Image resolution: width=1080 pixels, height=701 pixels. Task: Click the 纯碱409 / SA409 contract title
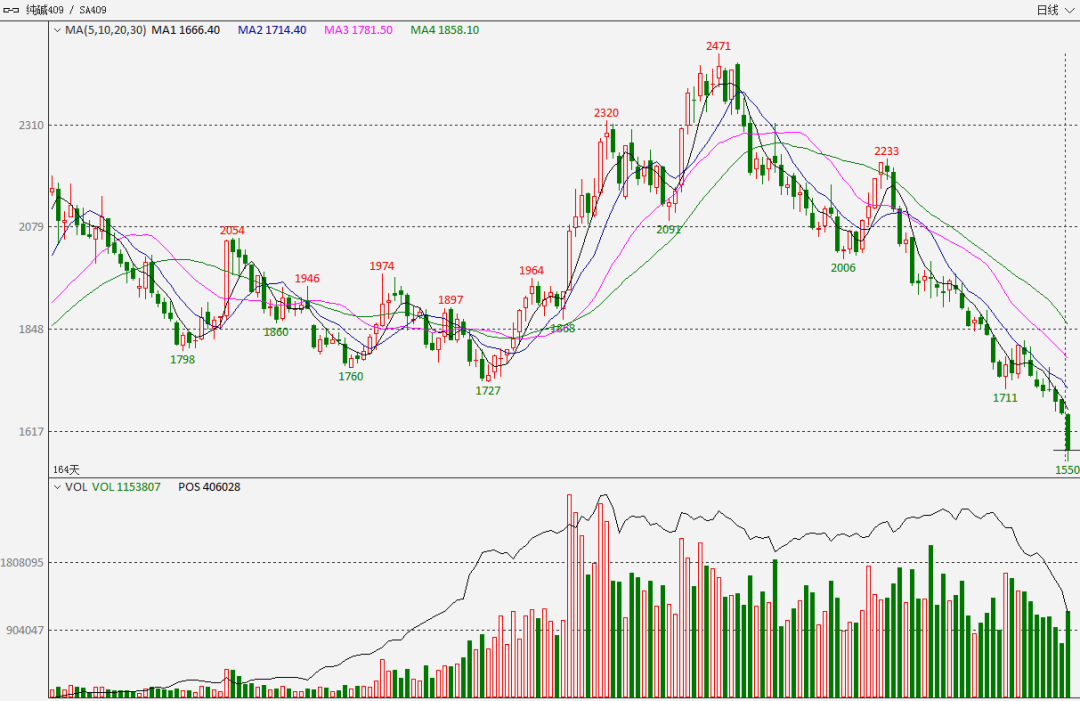(x=66, y=10)
